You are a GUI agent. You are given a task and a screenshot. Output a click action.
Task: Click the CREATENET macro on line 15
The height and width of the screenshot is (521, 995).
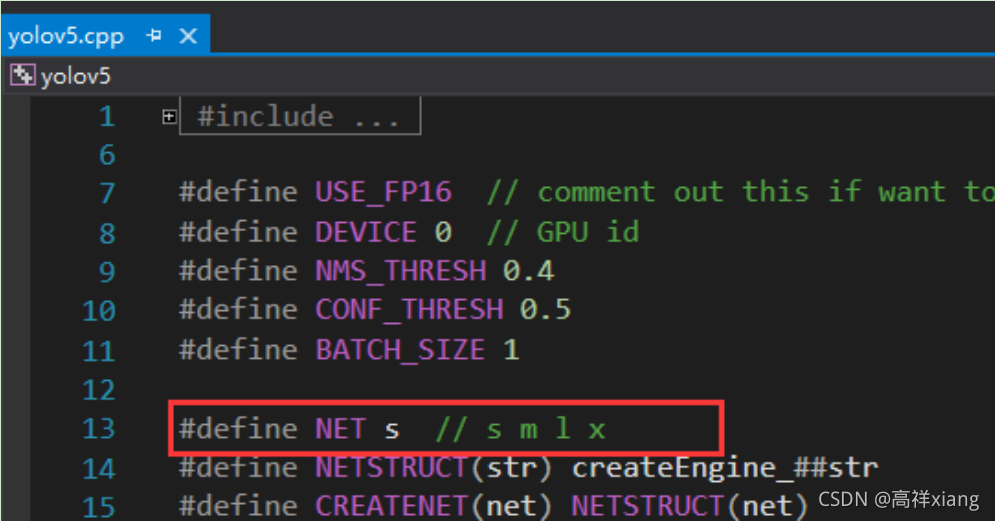click(x=392, y=506)
